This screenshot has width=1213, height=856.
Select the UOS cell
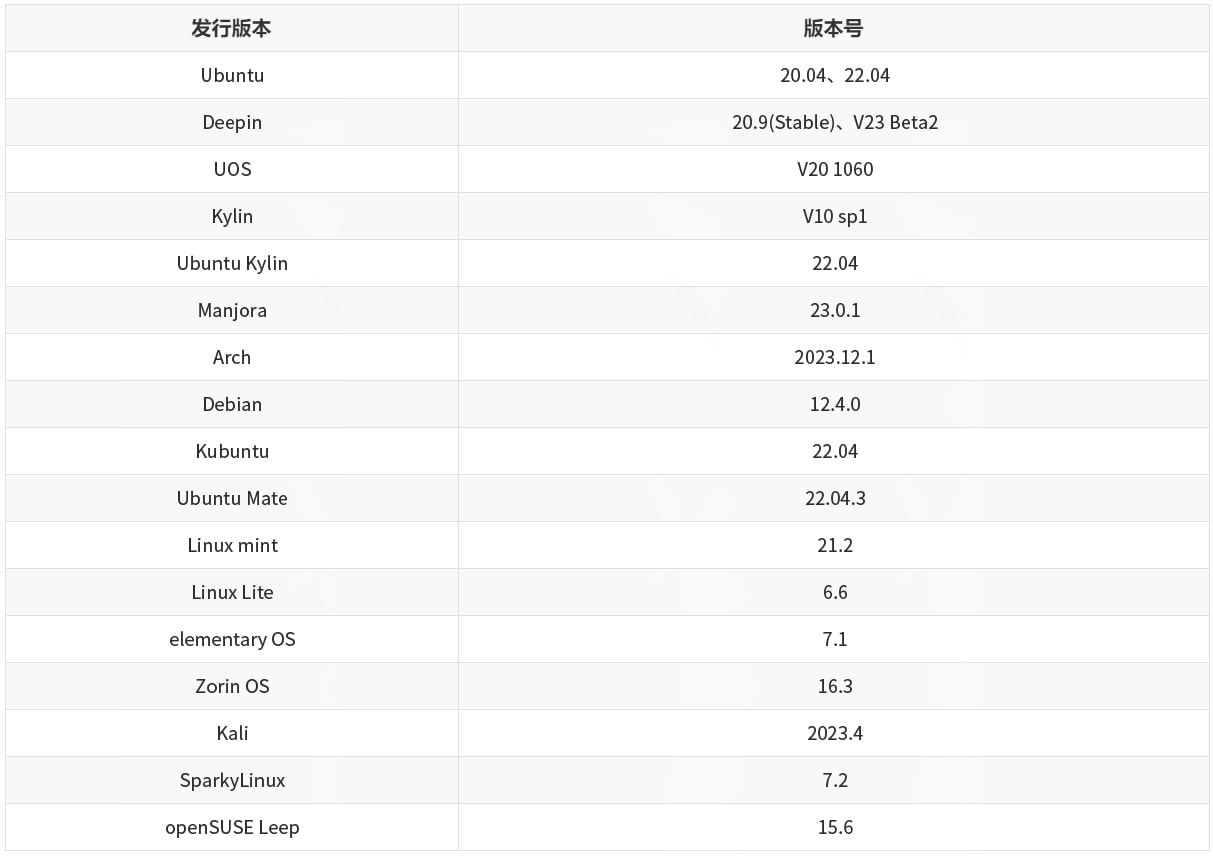[x=232, y=169]
